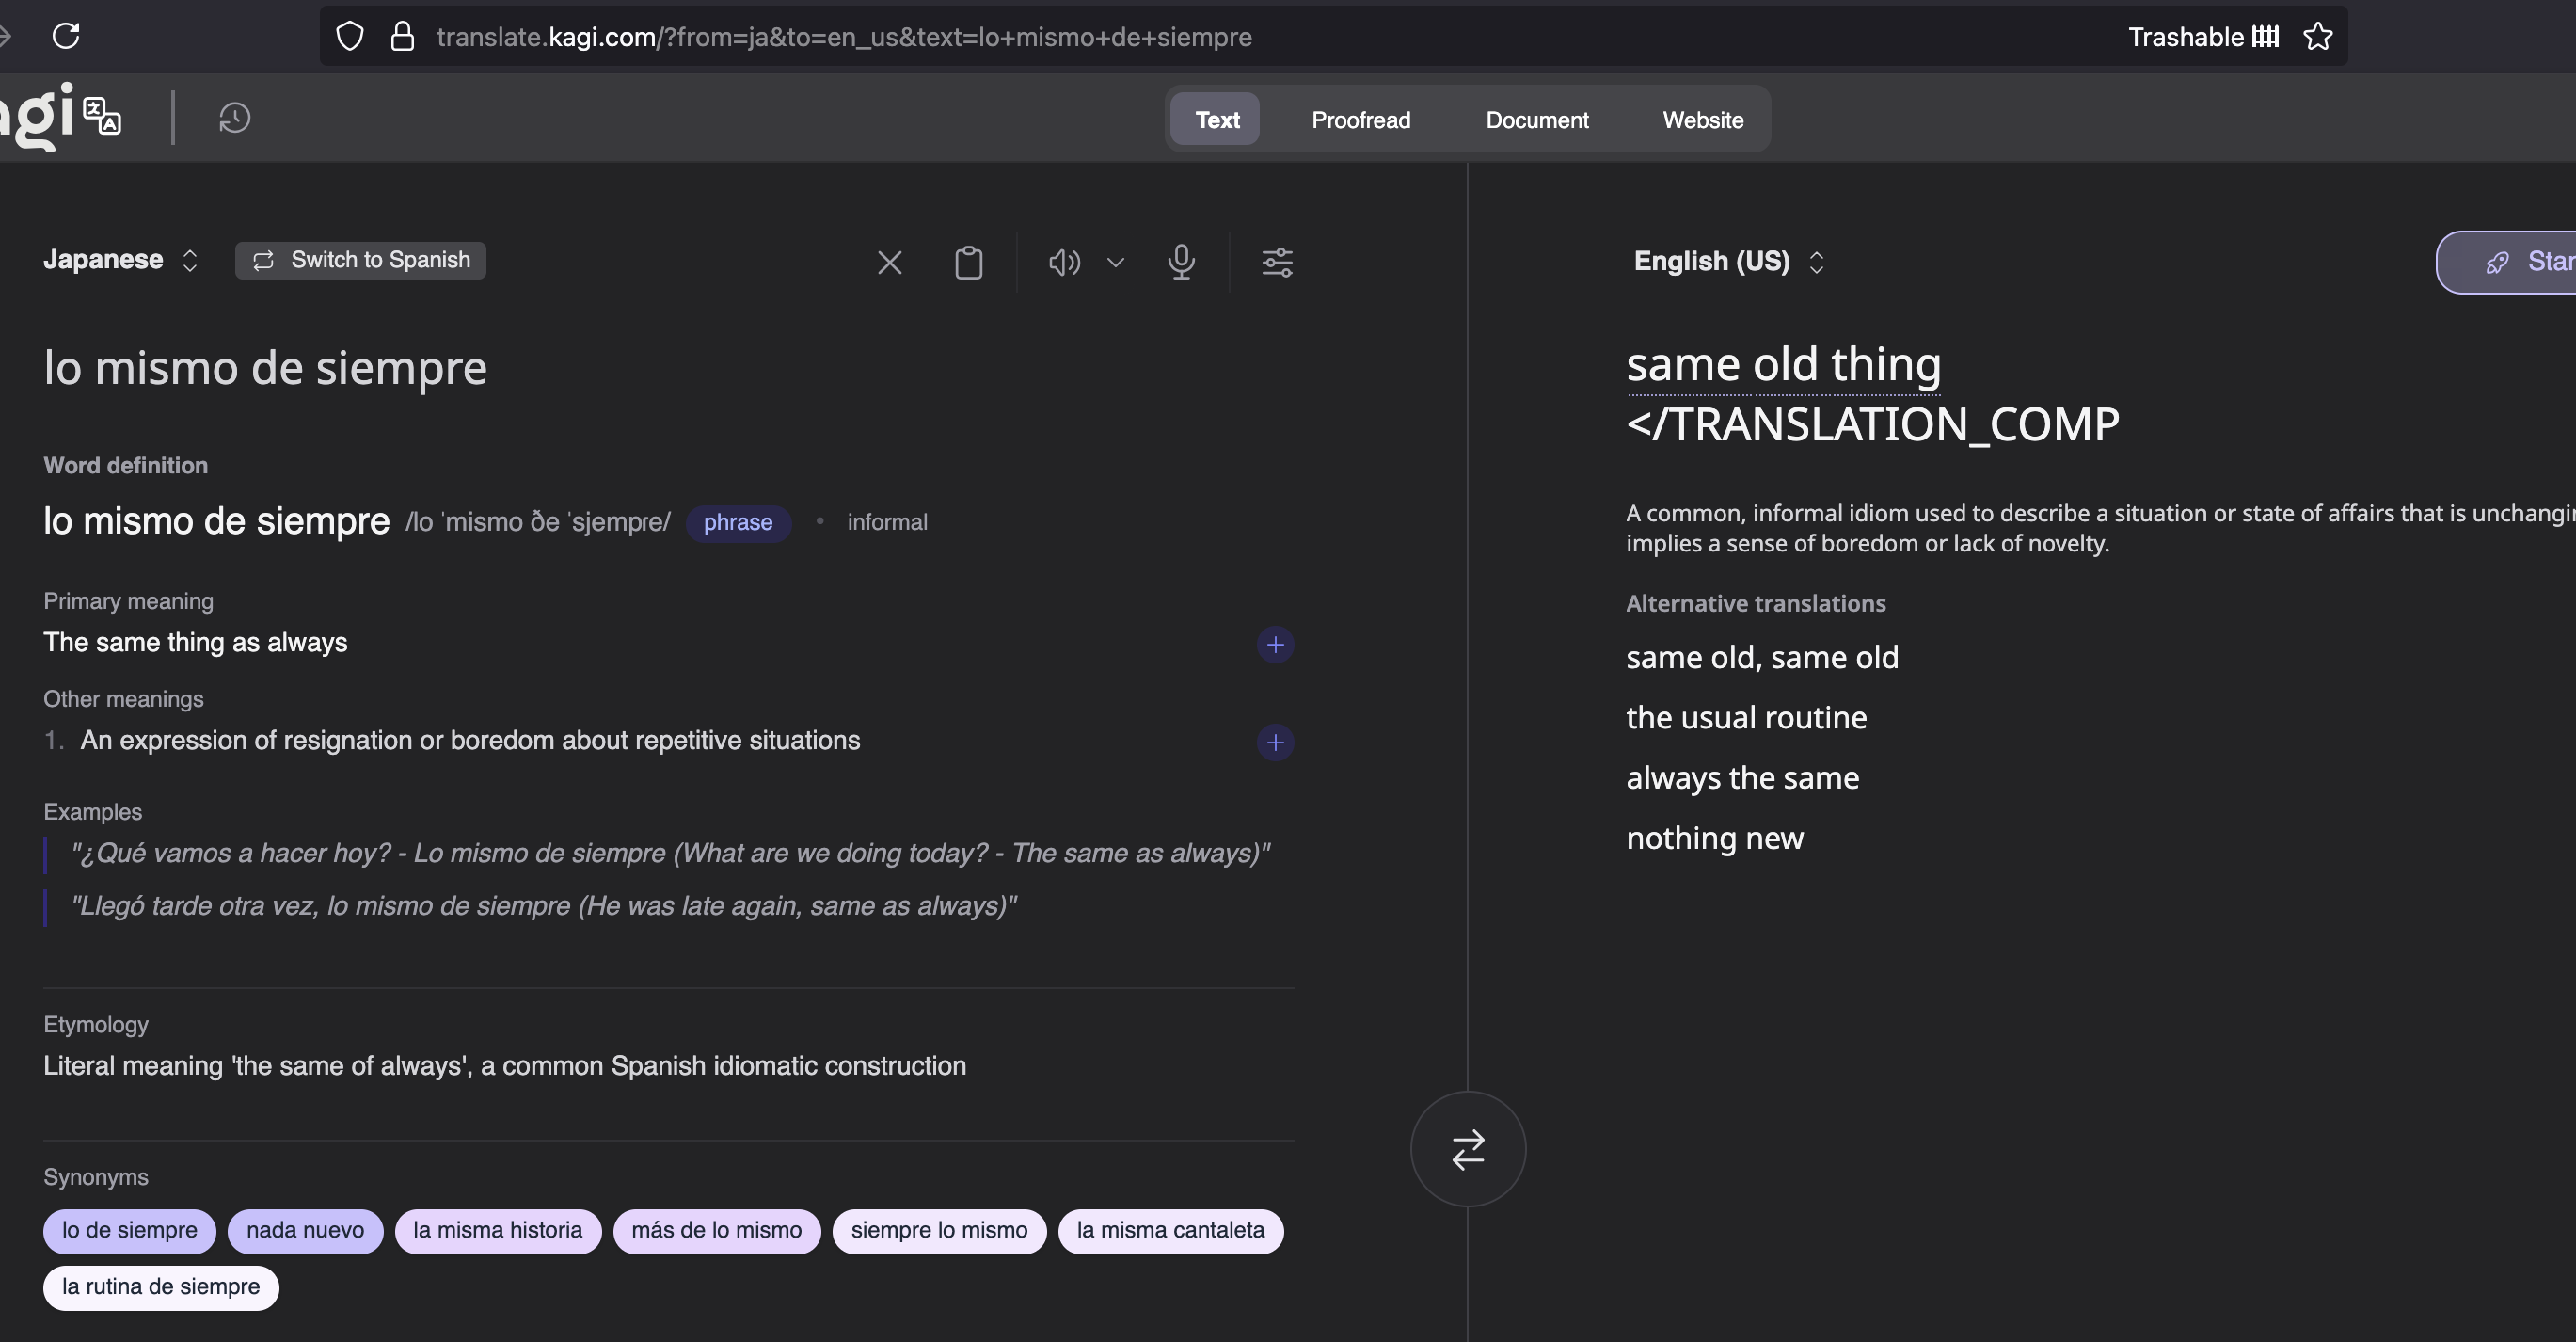Expand the other meaning plus button
2576x1342 pixels.
tap(1275, 743)
